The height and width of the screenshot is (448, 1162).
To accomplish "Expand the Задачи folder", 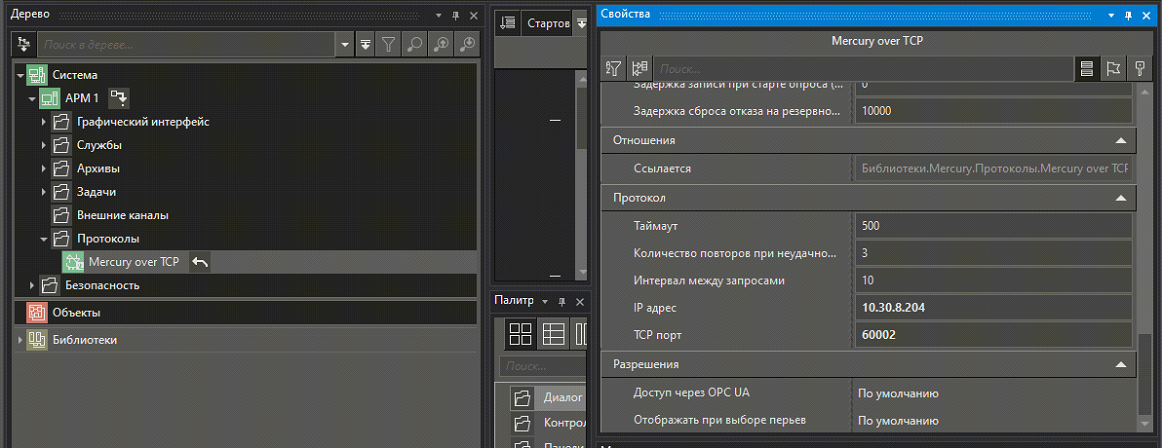I will (44, 192).
